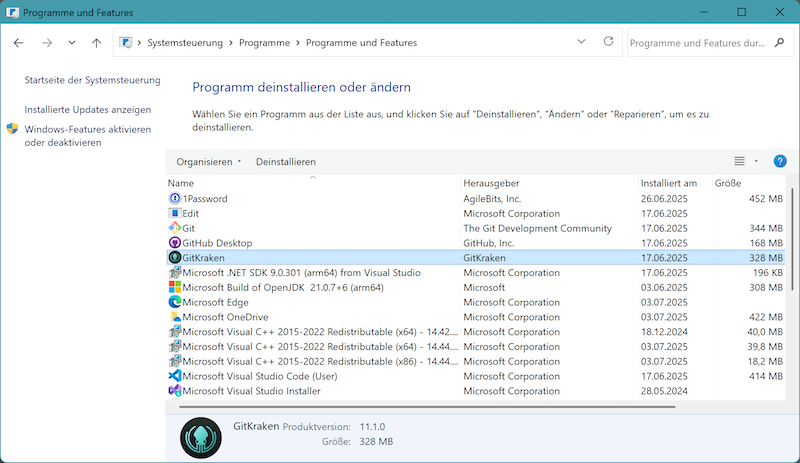Select Microsoft Visual Studio Code (User) entry

coord(476,376)
